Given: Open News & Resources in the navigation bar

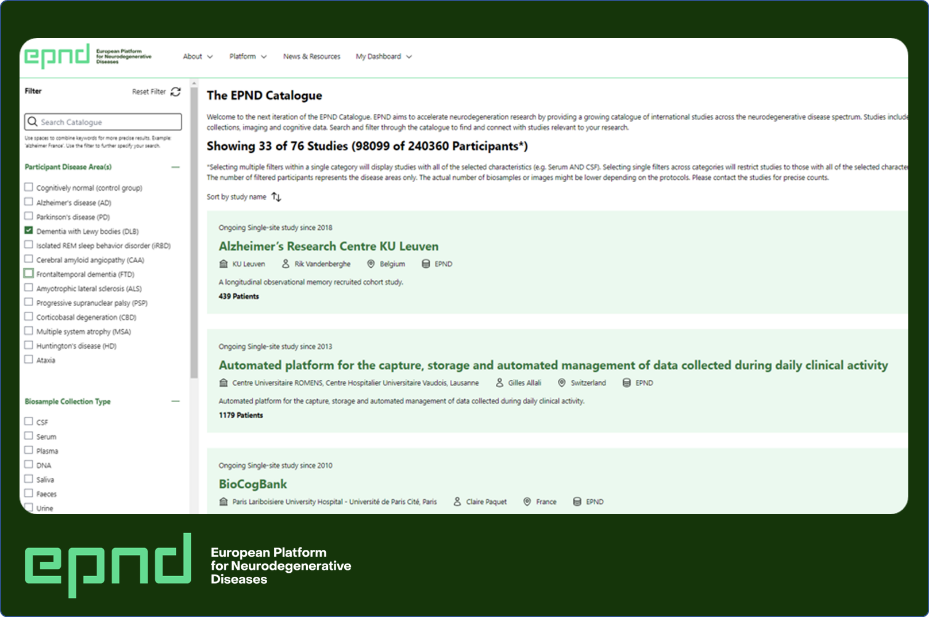Looking at the screenshot, I should pos(312,56).
